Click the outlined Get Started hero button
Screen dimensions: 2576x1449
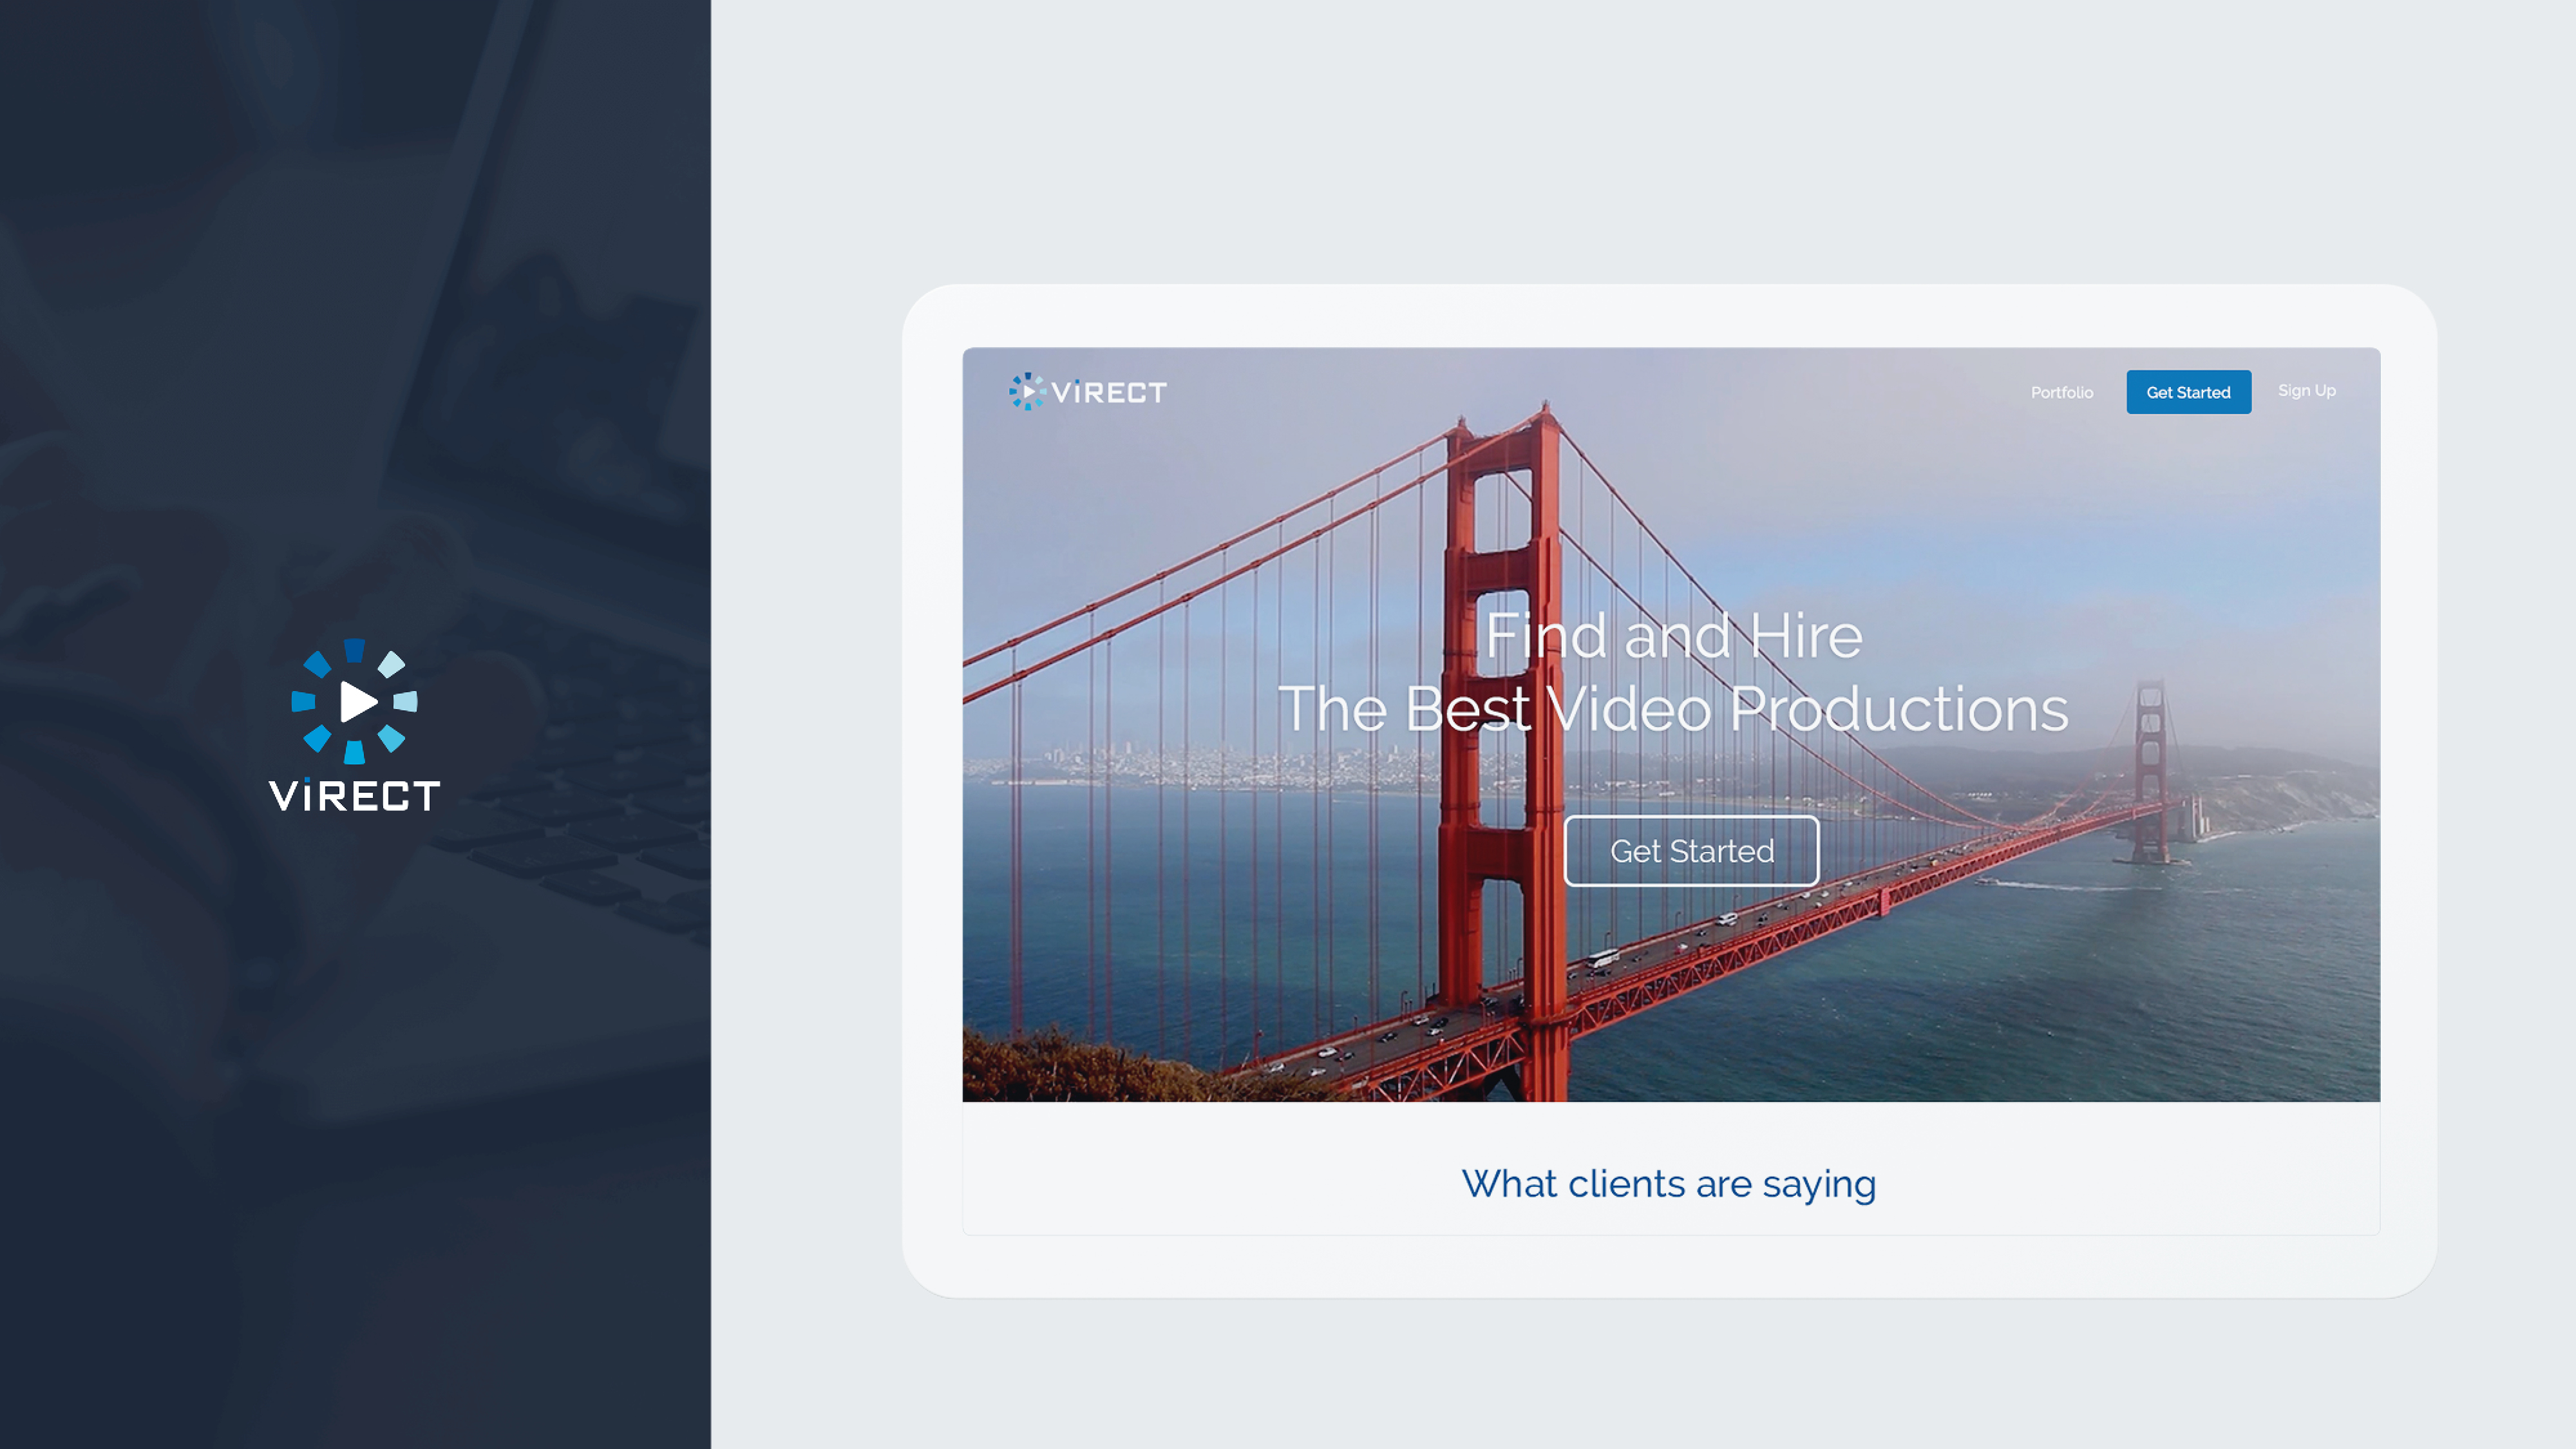1691,851
